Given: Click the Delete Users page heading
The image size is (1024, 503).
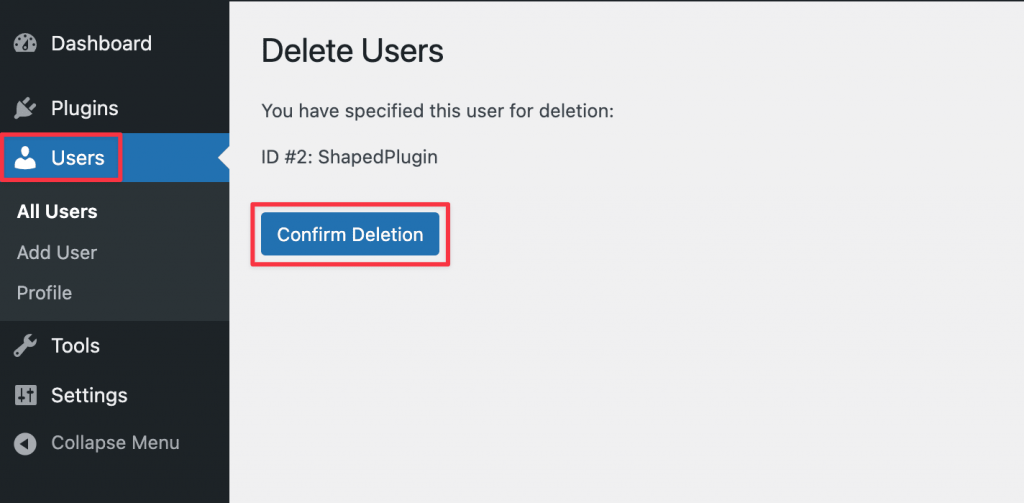Looking at the screenshot, I should coord(353,51).
